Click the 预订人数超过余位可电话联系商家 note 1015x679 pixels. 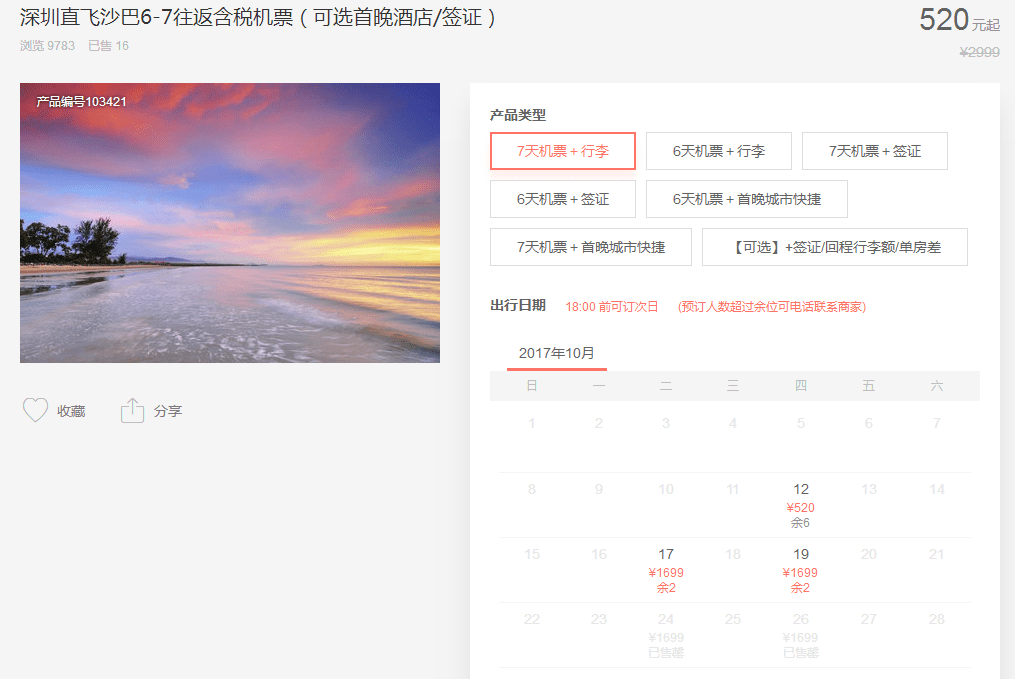coord(772,307)
